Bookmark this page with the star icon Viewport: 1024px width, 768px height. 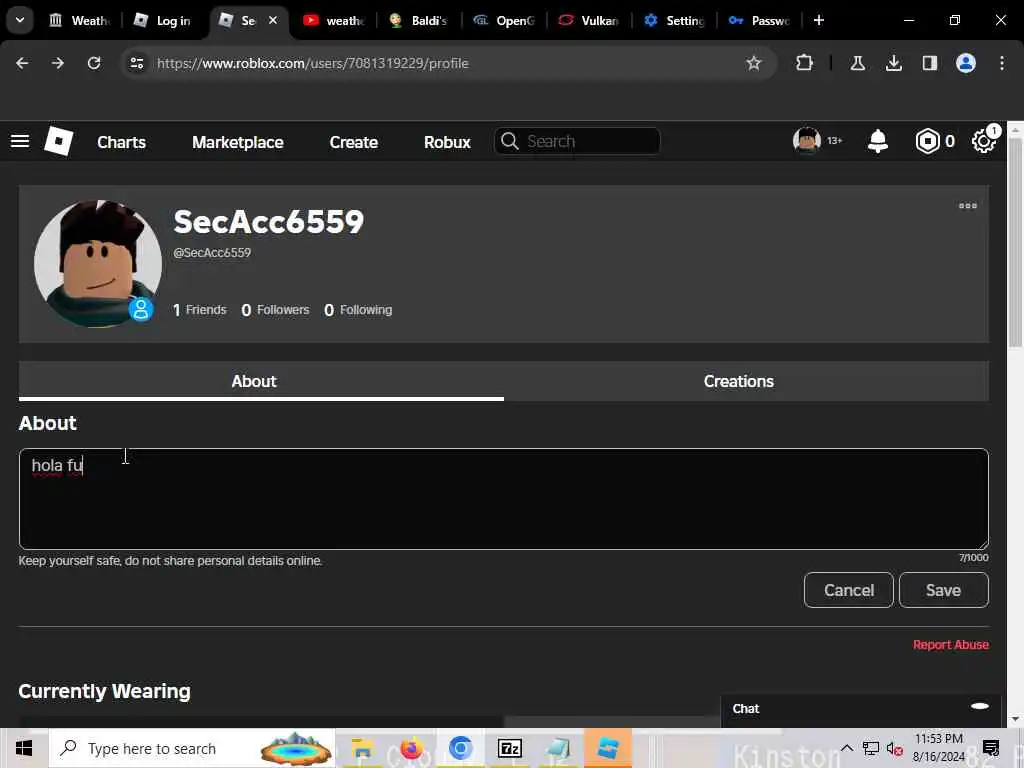point(754,63)
